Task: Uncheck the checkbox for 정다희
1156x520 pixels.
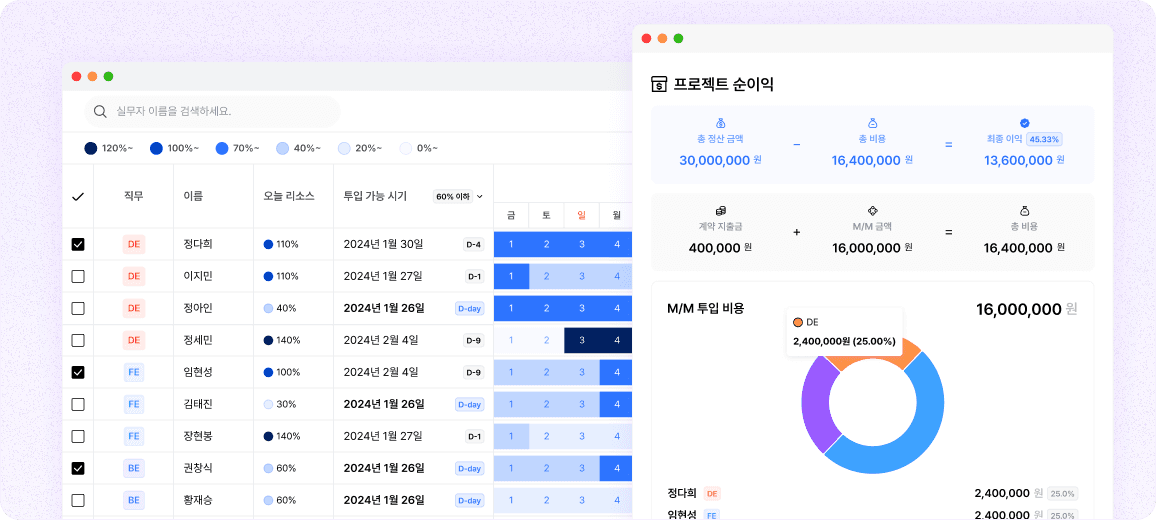Action: click(78, 244)
